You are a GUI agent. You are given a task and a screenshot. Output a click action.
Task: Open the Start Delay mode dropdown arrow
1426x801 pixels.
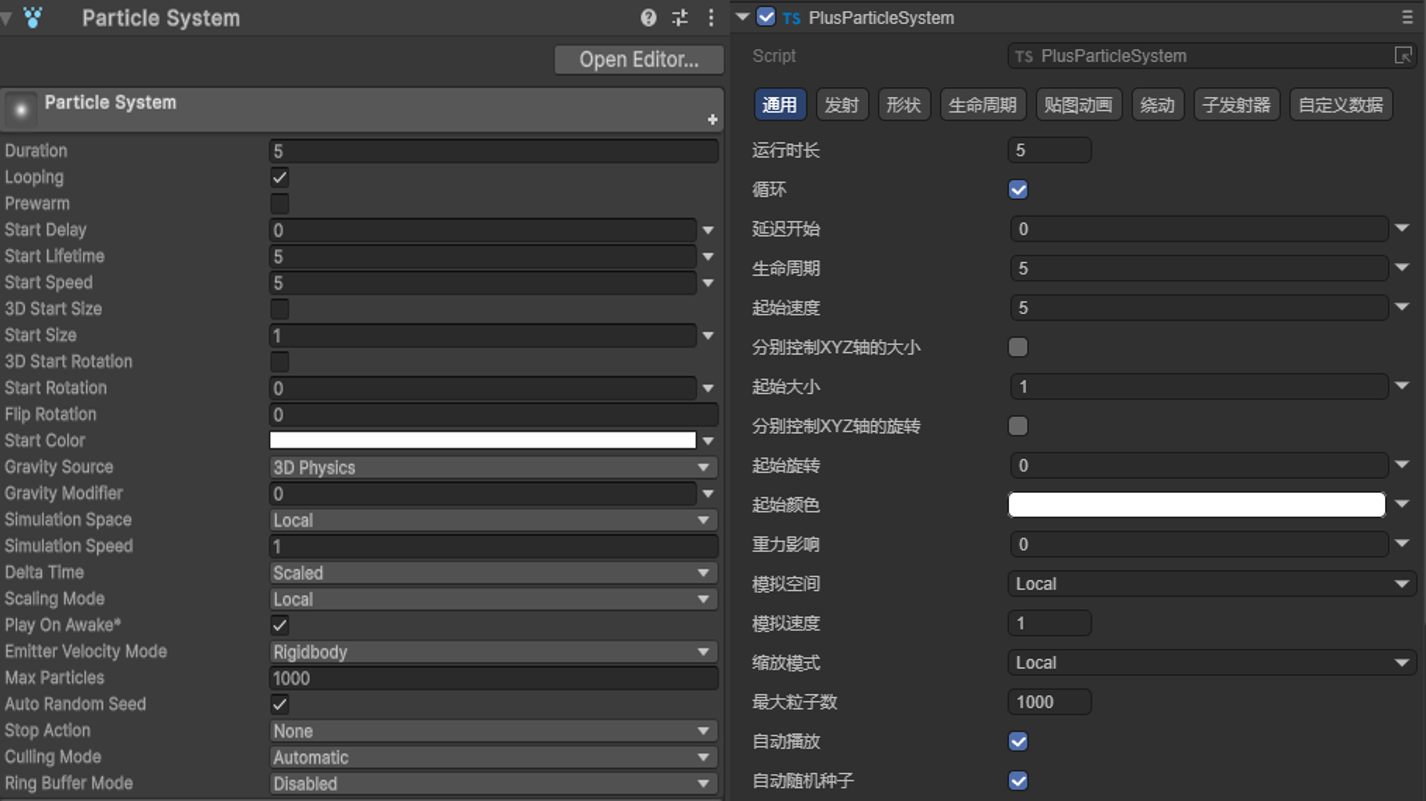point(708,230)
